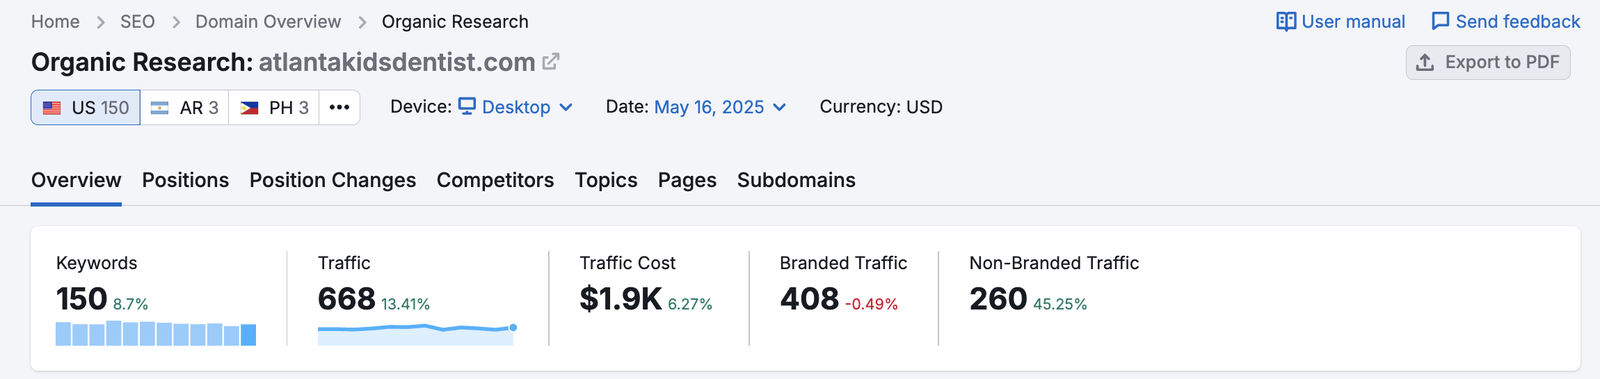Screen dimensions: 1600x379
Task: Click the desktop monitor icon
Action: pyautogui.click(x=467, y=106)
